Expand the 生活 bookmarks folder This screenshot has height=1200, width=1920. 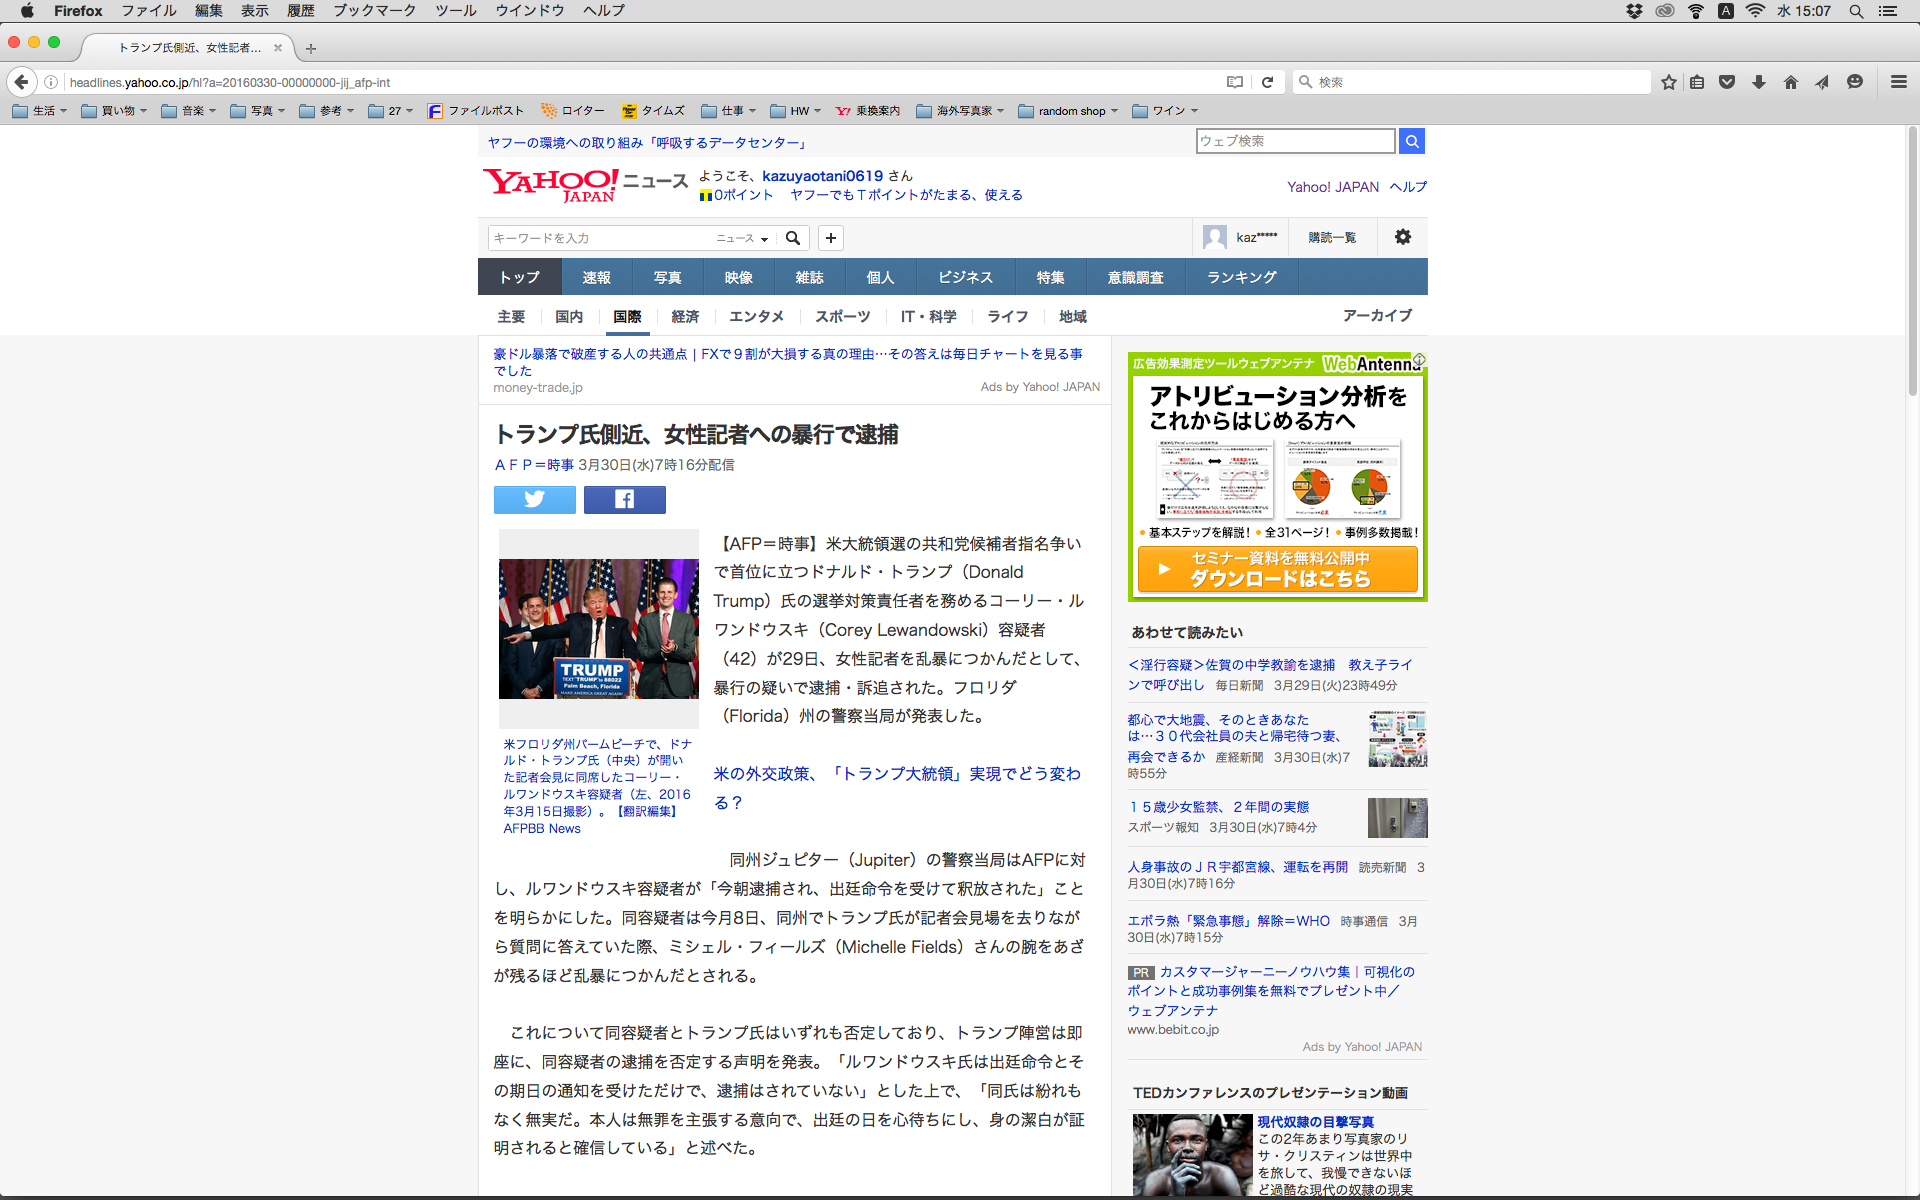pyautogui.click(x=40, y=111)
